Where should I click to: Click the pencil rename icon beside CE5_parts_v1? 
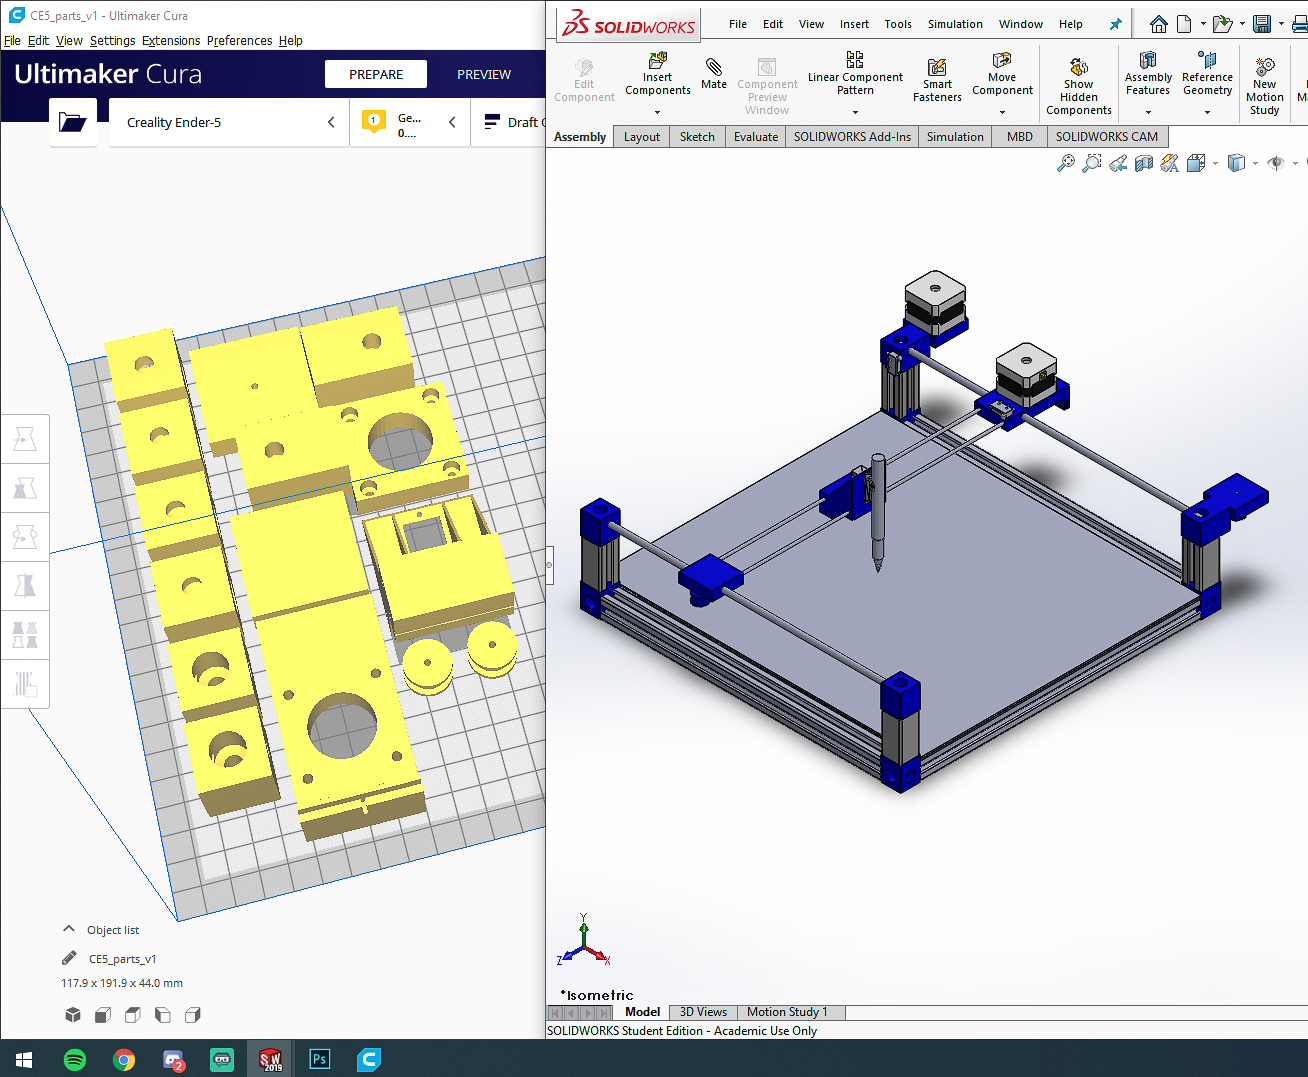[69, 958]
